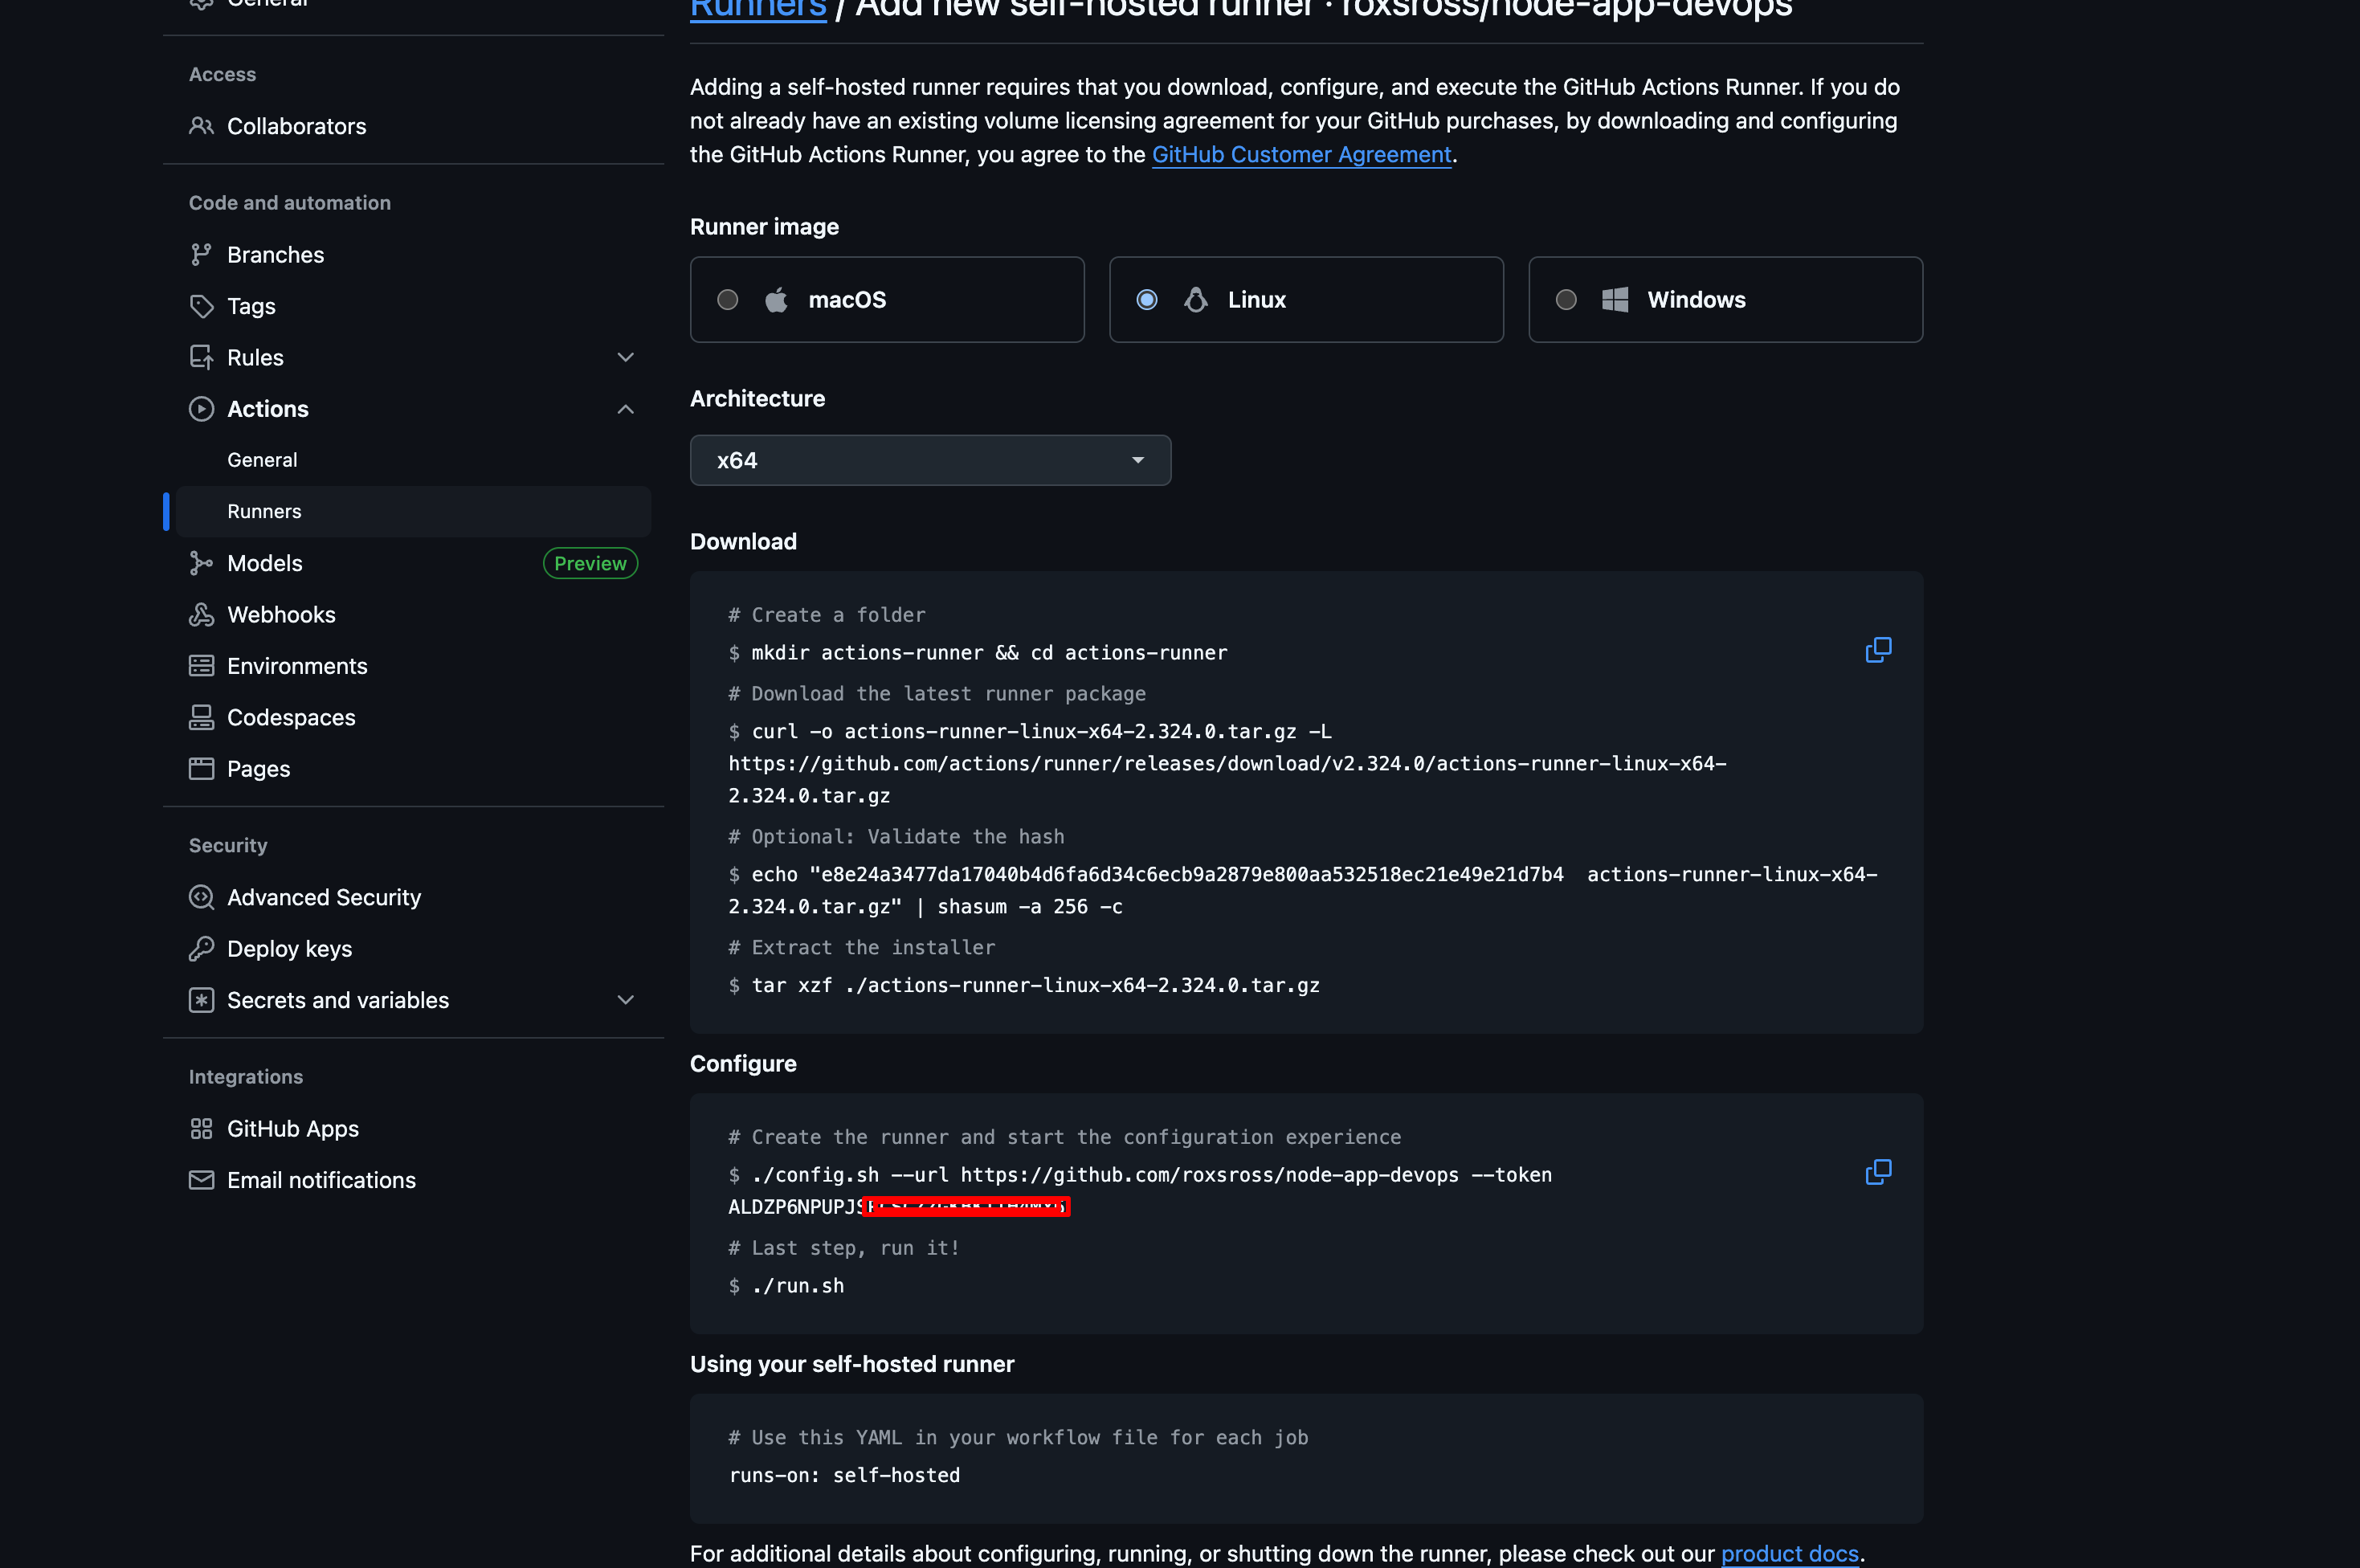Click the Deploy keys key icon

coord(201,948)
